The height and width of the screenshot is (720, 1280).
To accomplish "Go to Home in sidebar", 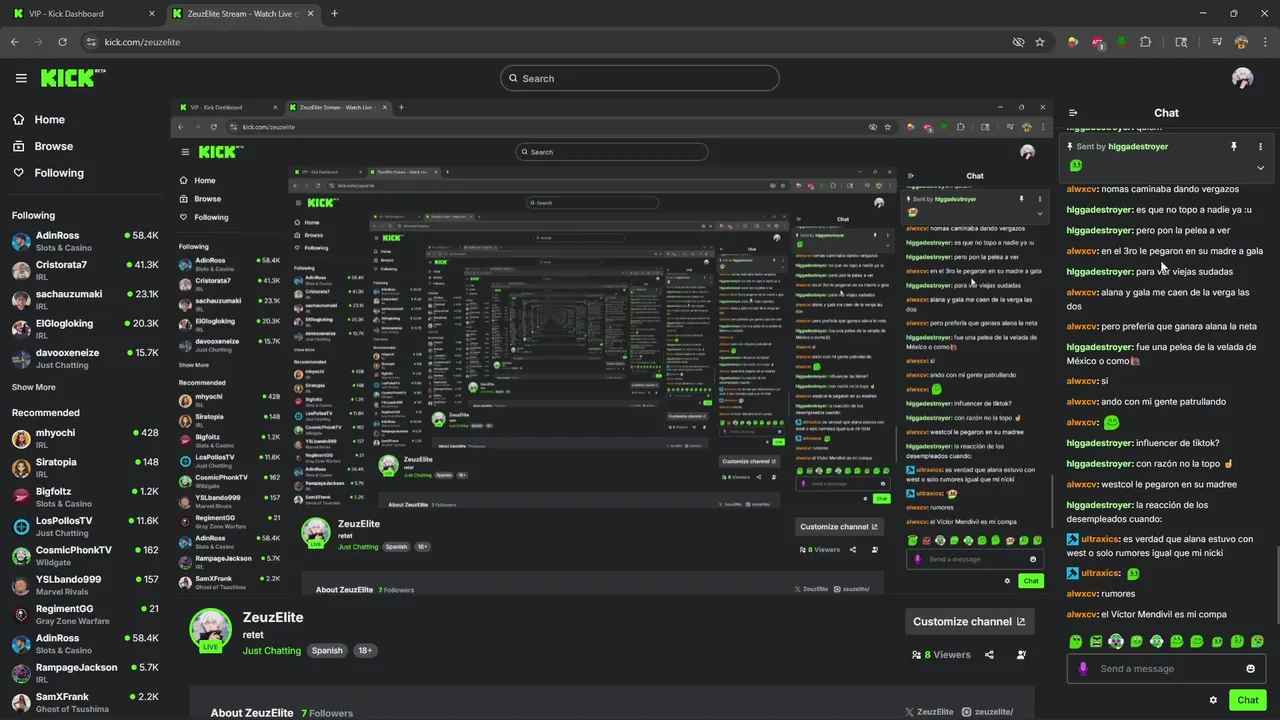I will (39, 119).
